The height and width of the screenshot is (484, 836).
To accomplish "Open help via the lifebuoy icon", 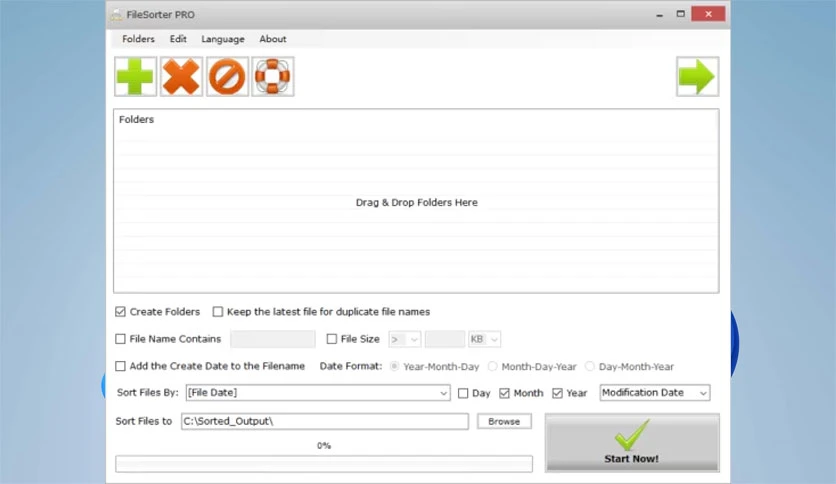I will pos(272,77).
